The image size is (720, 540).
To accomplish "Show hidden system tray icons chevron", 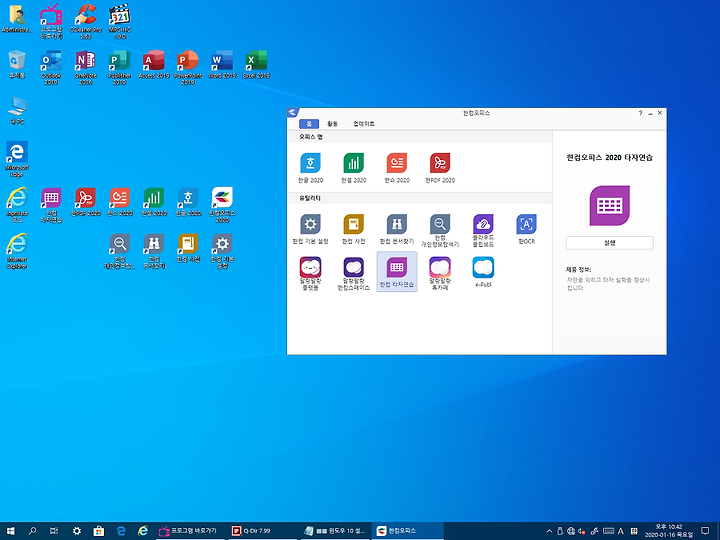I will click(x=549, y=531).
